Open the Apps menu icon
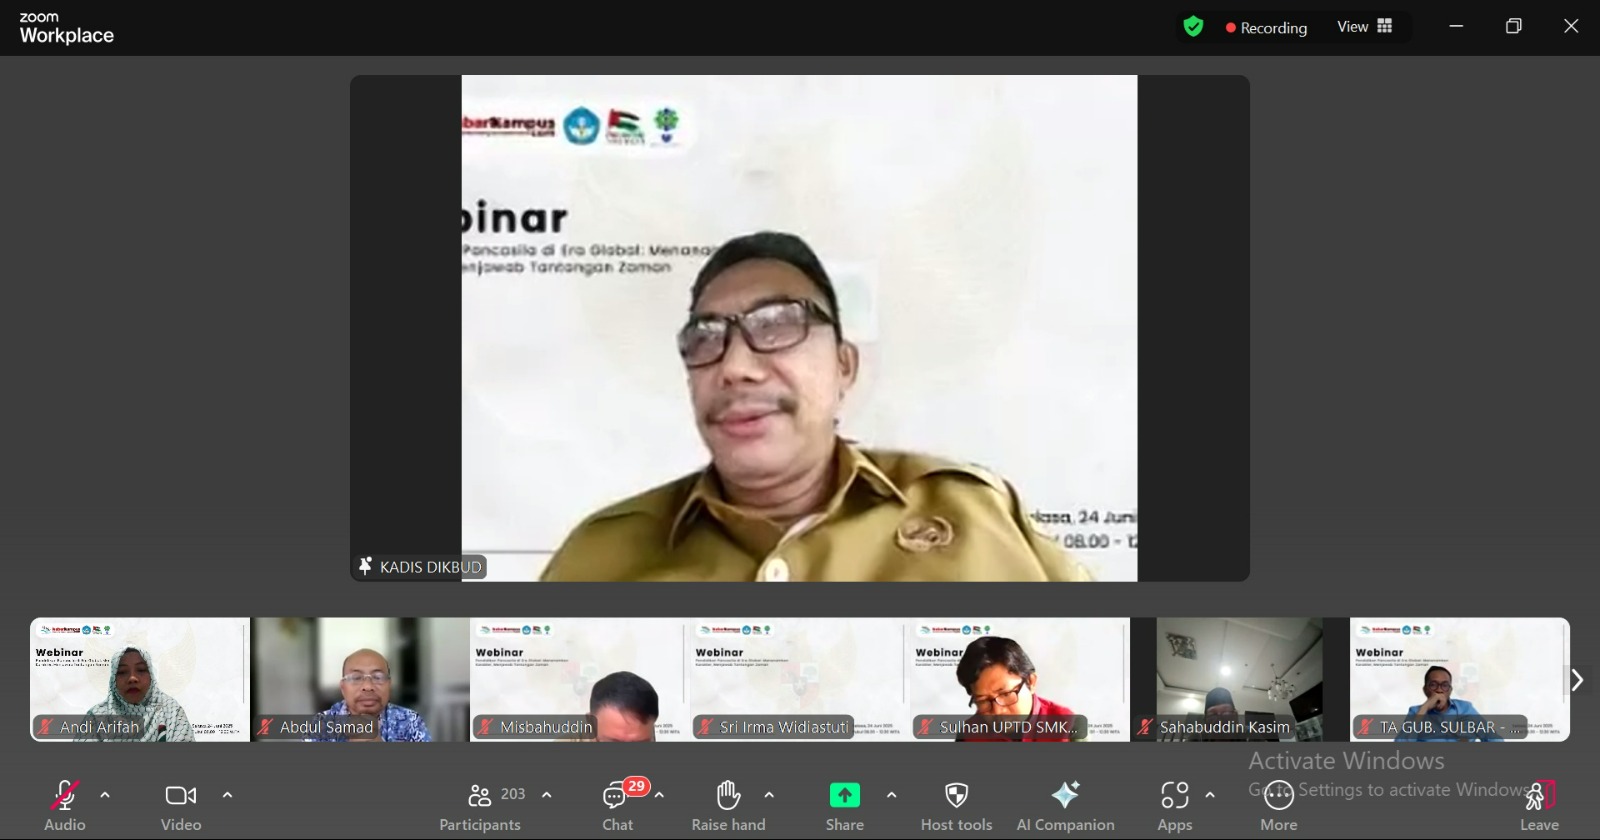Screen dimensions: 1600x840 (1174, 796)
